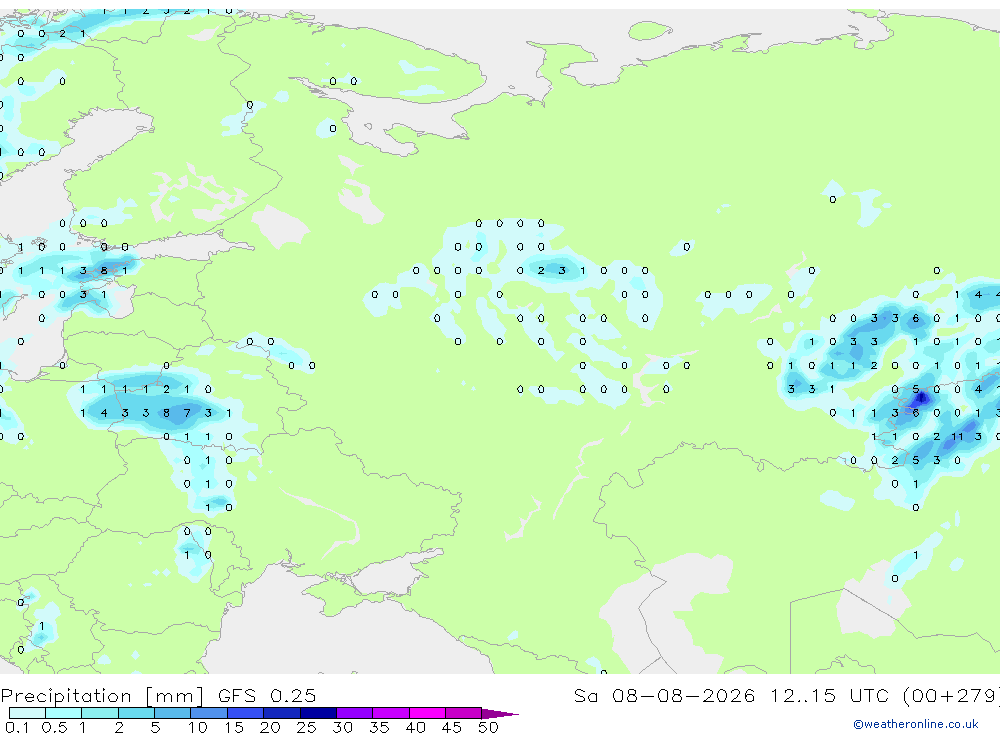Choose the 2–5 mm legend swatch

pyautogui.click(x=136, y=713)
